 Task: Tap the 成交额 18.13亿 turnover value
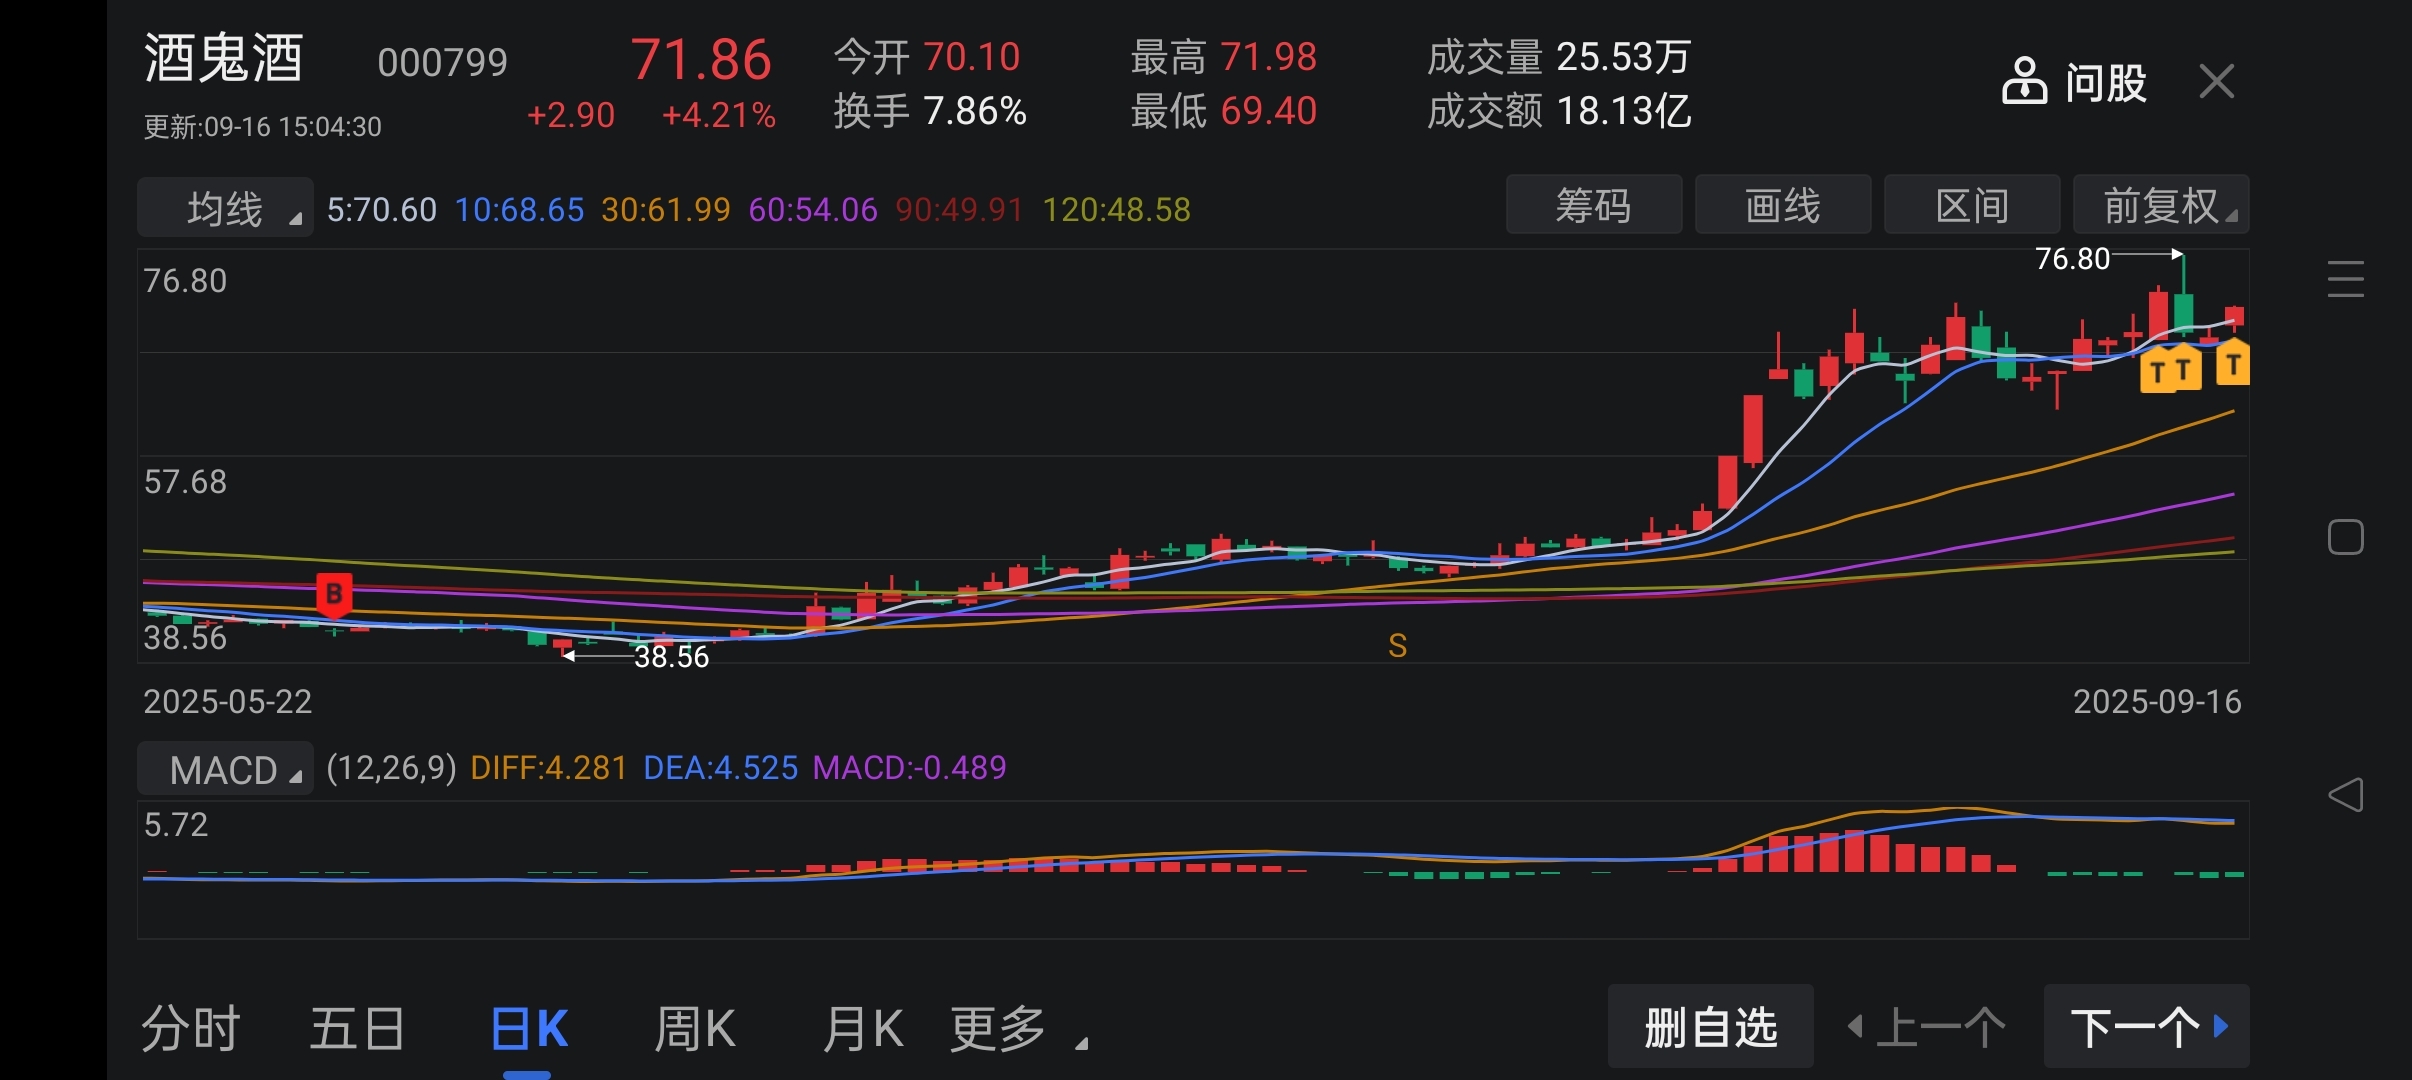1558,111
